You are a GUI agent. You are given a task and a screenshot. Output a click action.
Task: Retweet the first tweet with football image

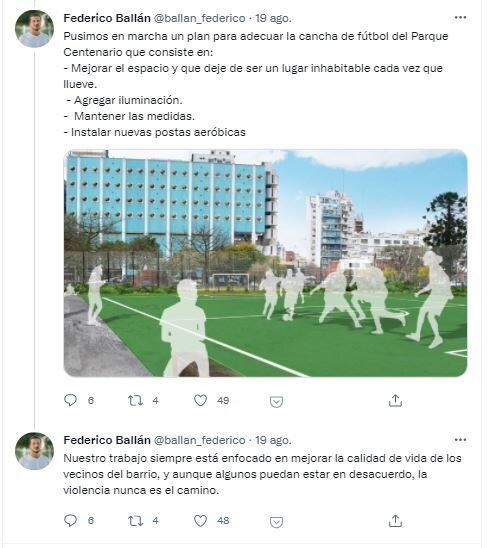tap(135, 400)
